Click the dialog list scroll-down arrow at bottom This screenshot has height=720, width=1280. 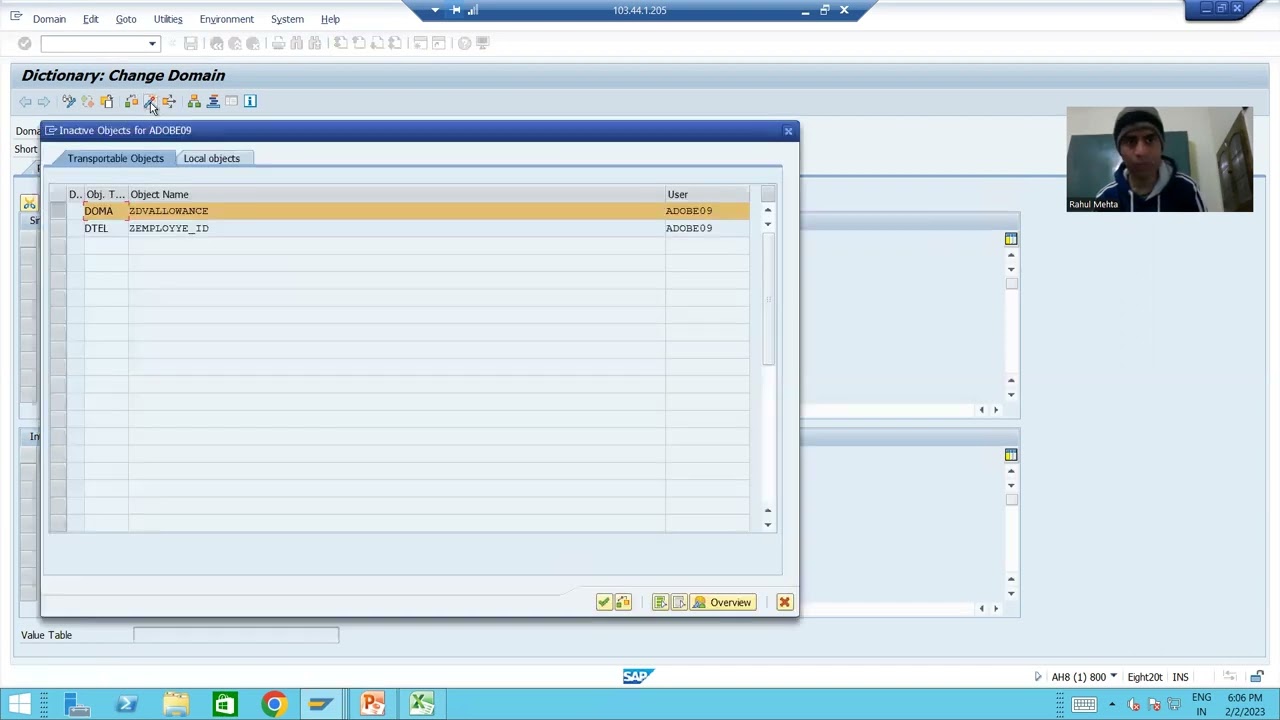[x=768, y=525]
